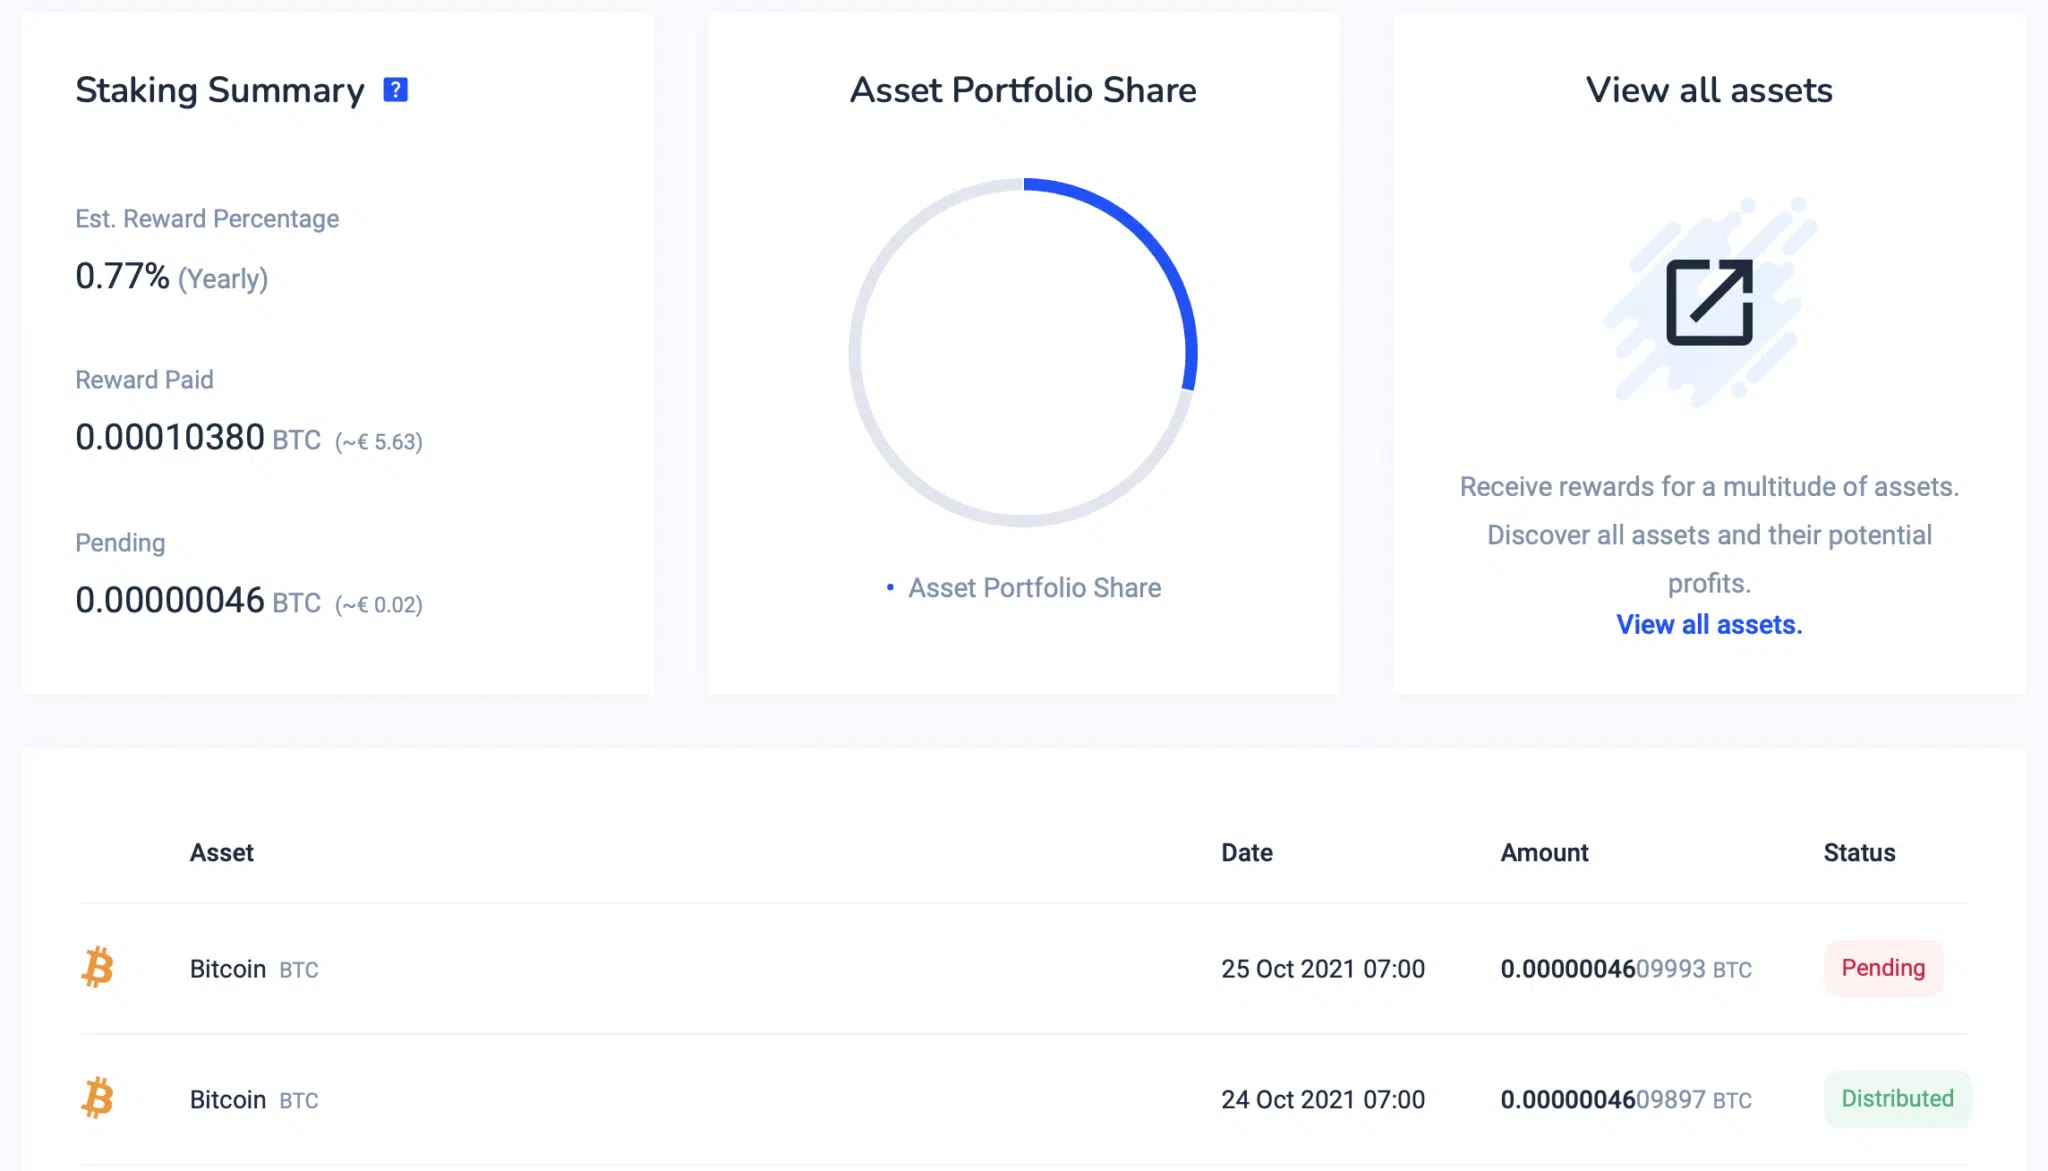Viewport: 2048px width, 1171px height.
Task: Open the View all assets link
Action: click(x=1709, y=624)
